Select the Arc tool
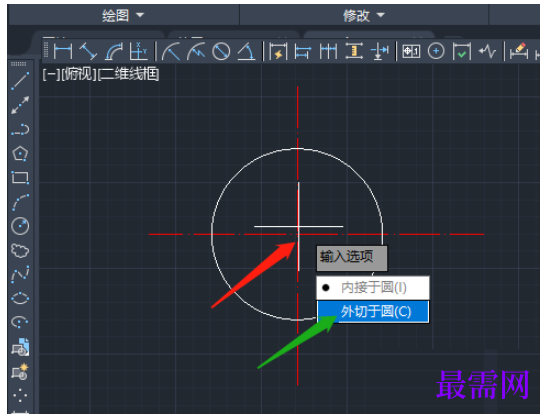 tap(20, 202)
